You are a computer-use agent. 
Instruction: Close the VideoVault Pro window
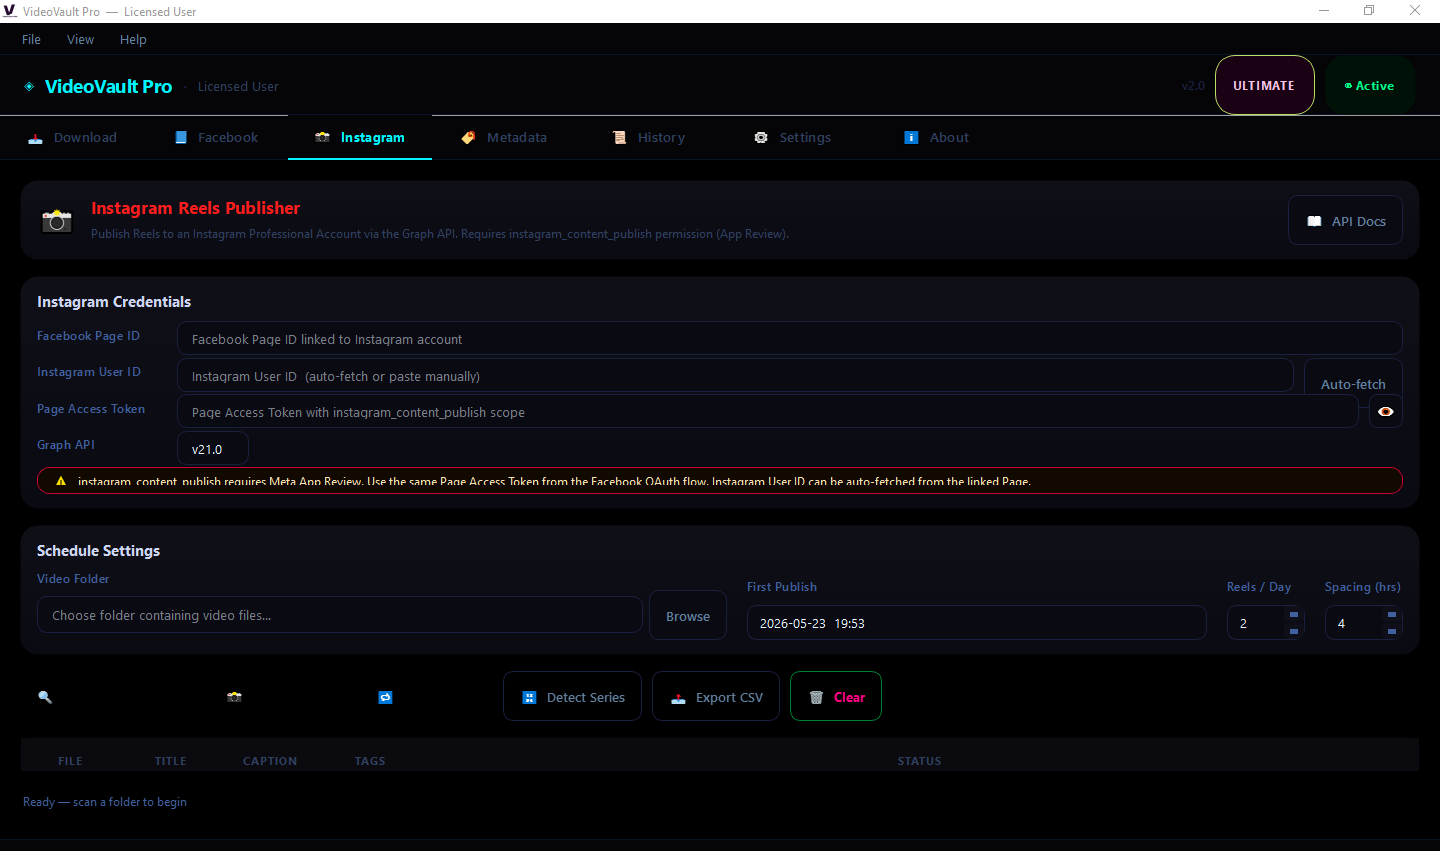(1415, 11)
